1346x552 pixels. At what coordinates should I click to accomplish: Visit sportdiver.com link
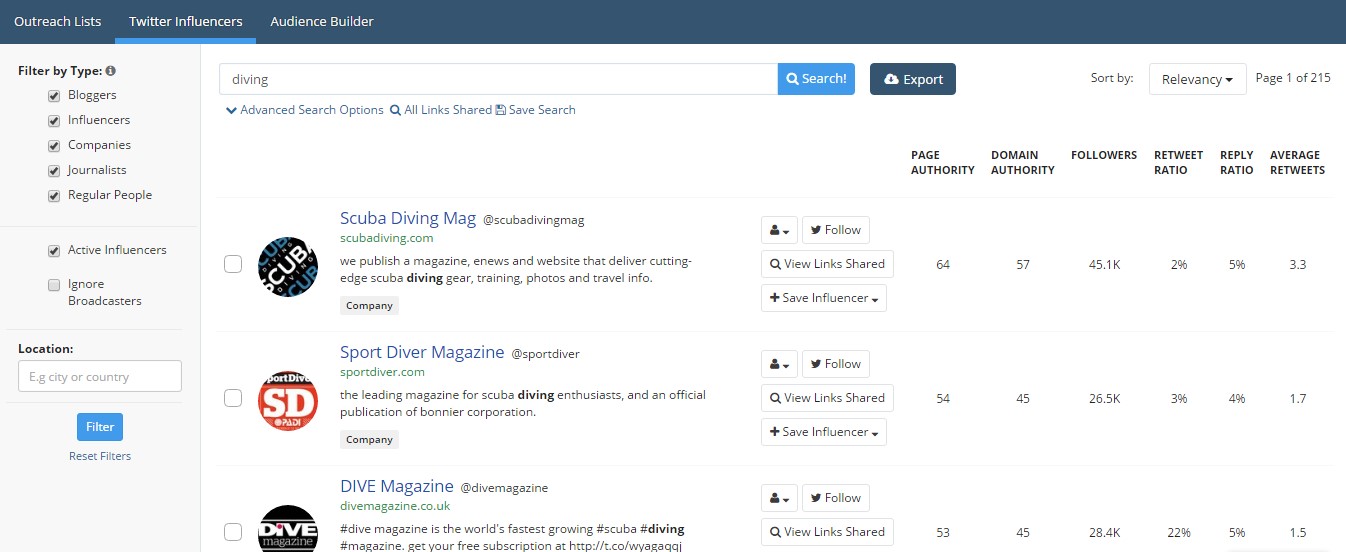(382, 372)
